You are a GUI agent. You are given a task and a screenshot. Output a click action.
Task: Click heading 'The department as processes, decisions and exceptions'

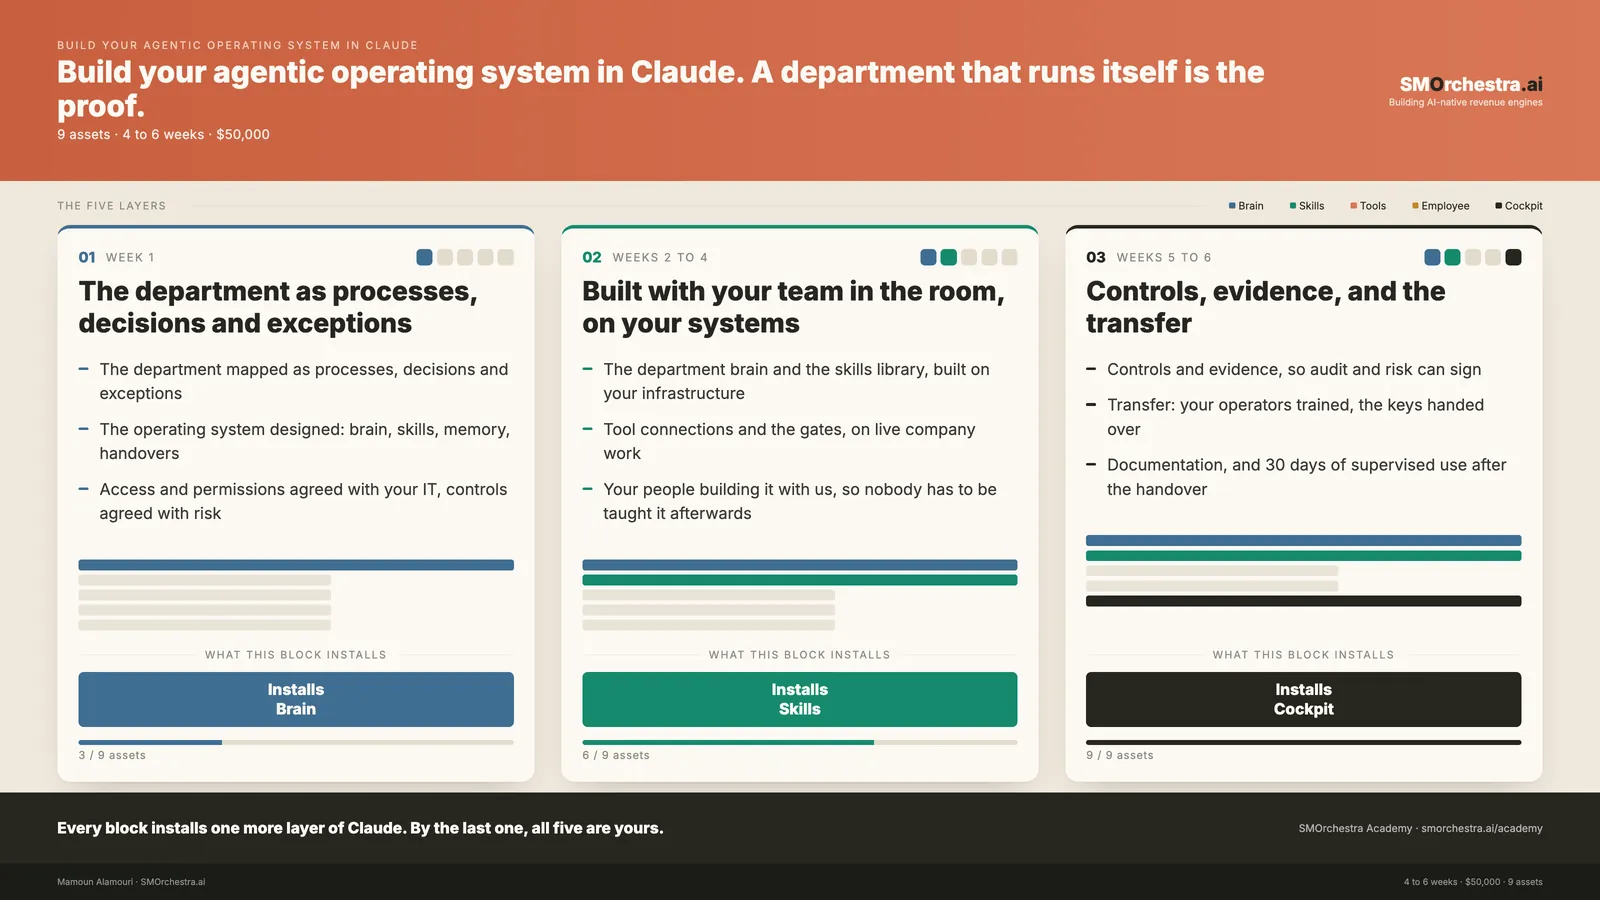click(x=278, y=307)
